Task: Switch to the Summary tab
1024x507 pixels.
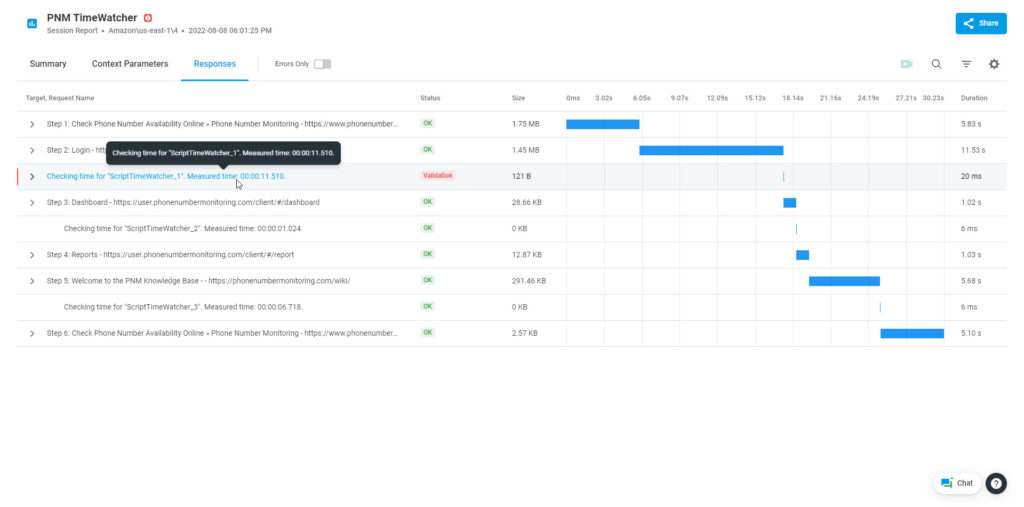Action: pyautogui.click(x=48, y=64)
